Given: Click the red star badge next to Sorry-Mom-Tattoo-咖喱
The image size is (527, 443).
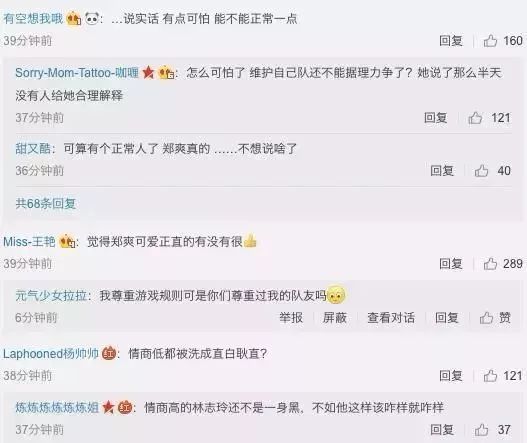Looking at the screenshot, I should [148, 72].
